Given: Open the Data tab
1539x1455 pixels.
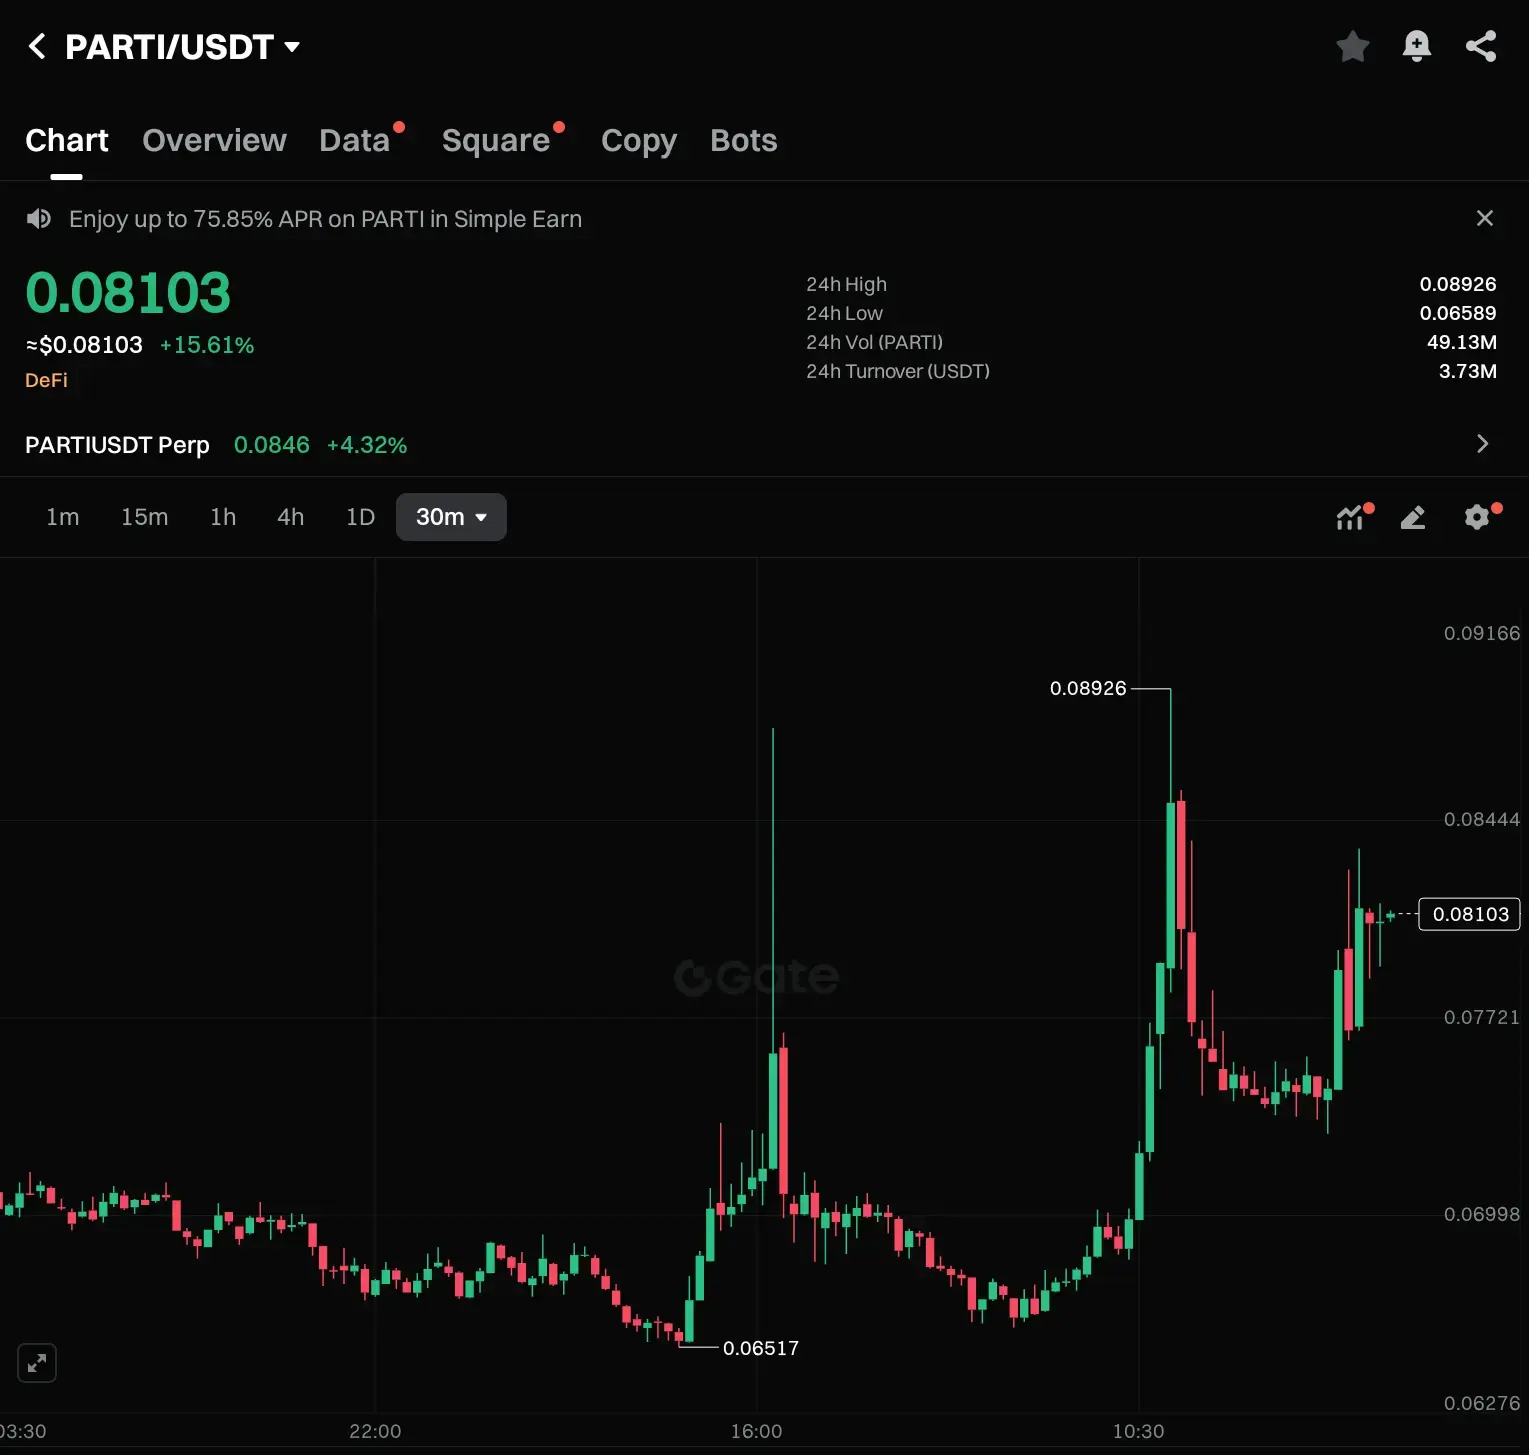Looking at the screenshot, I should click(355, 141).
